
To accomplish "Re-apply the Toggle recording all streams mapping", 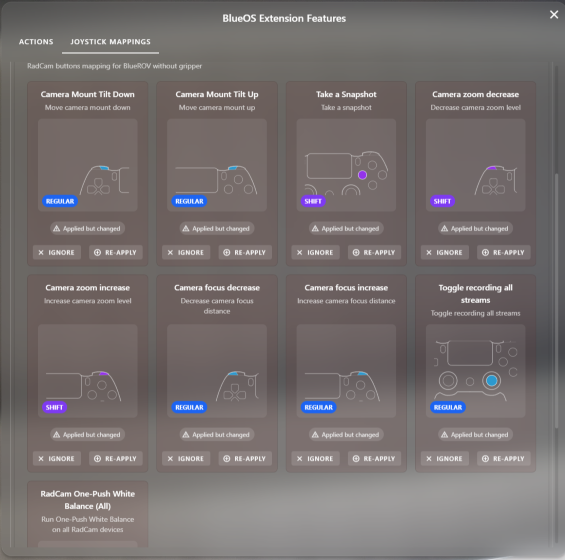I will click(x=504, y=458).
